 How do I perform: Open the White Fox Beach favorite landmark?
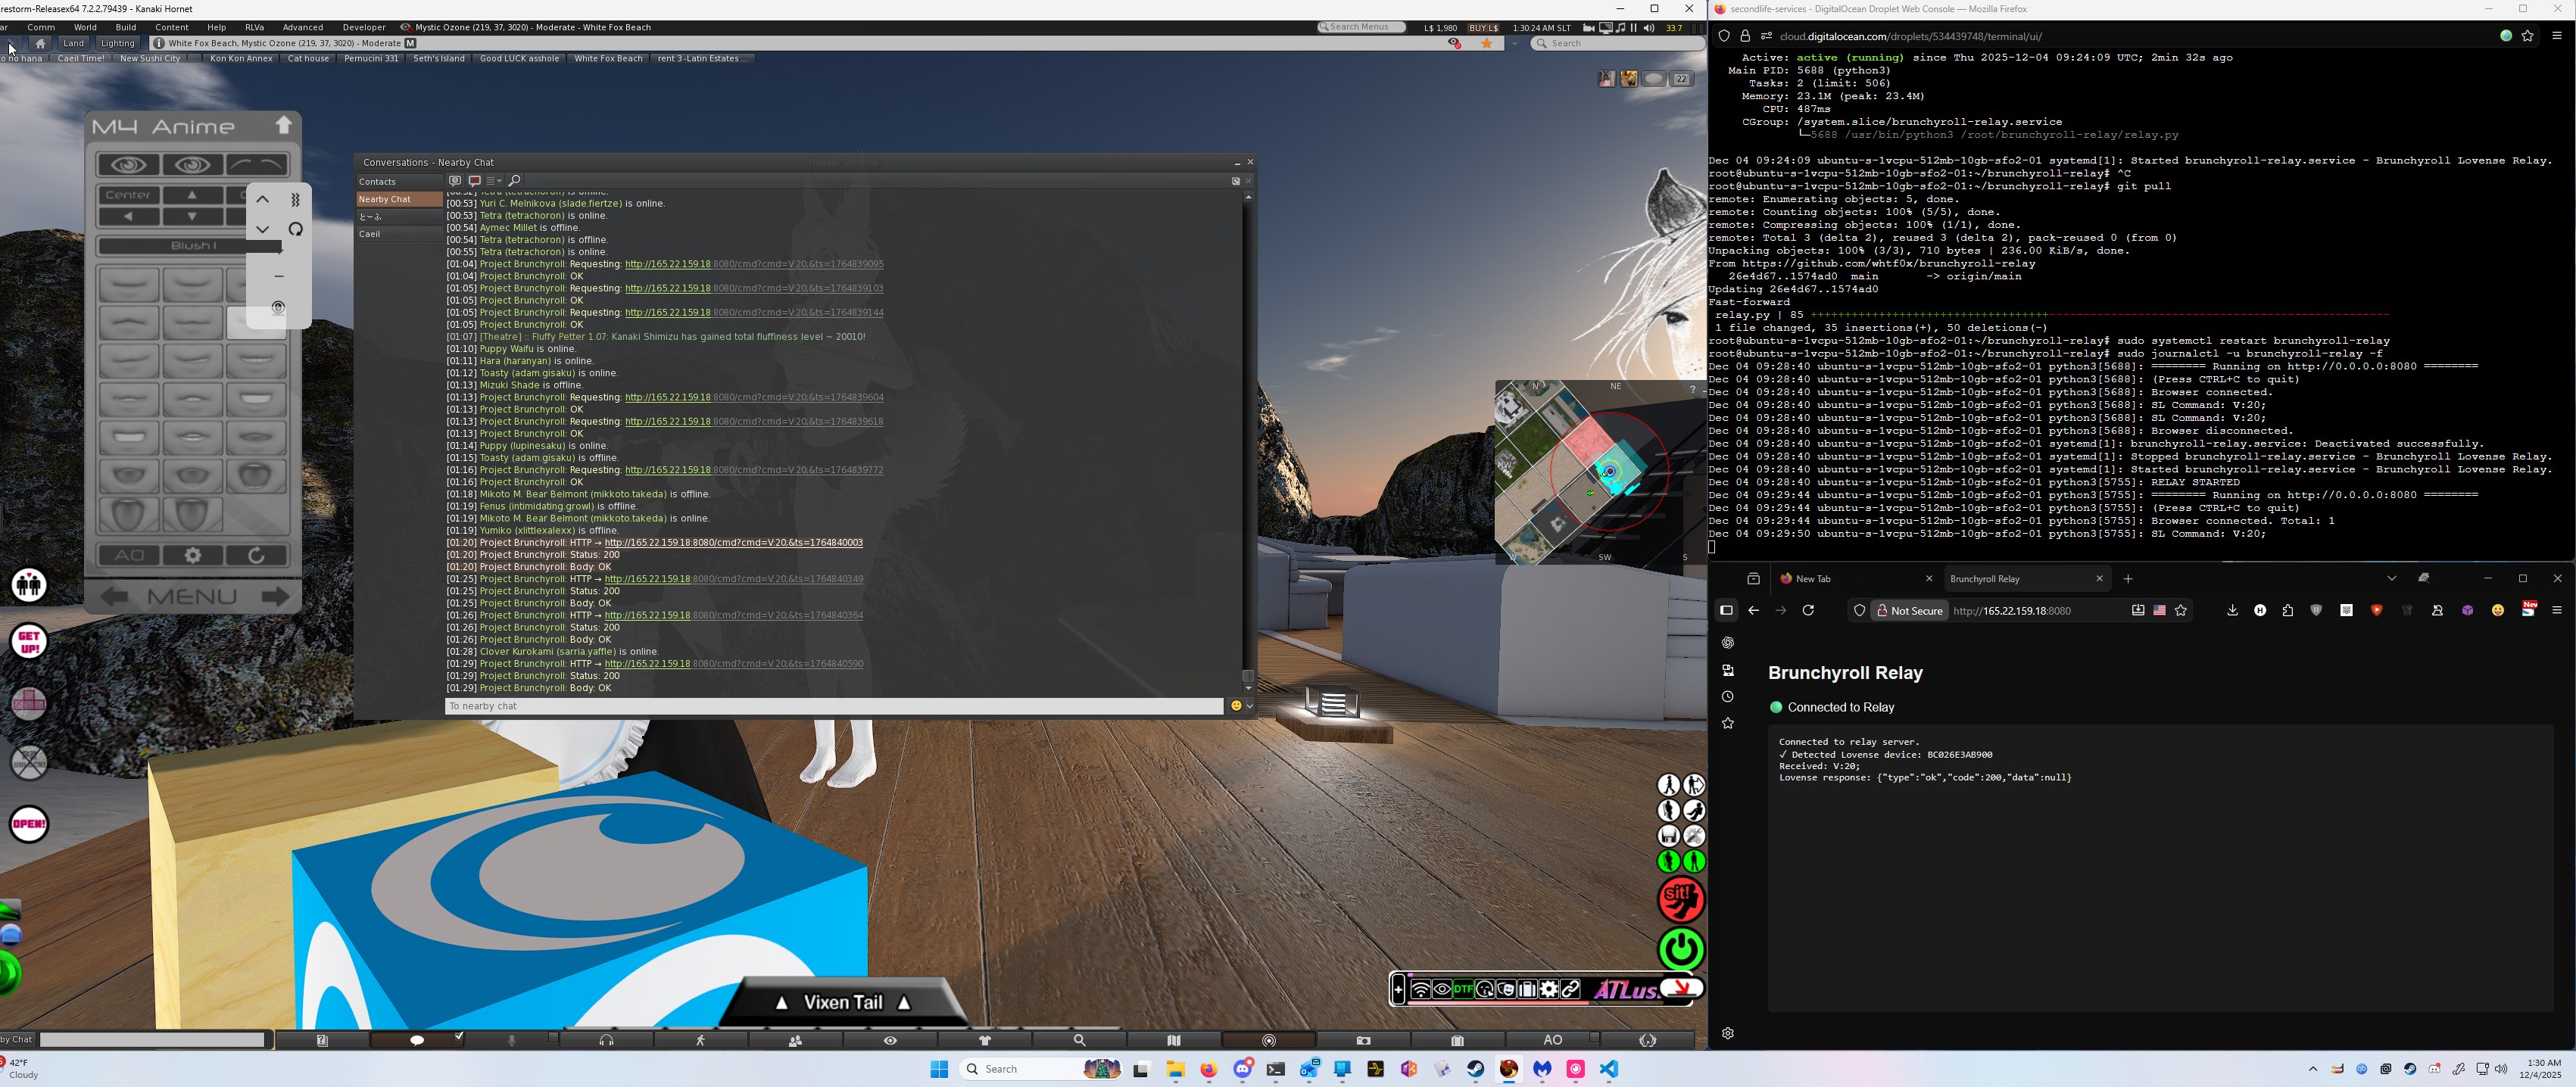[x=607, y=58]
